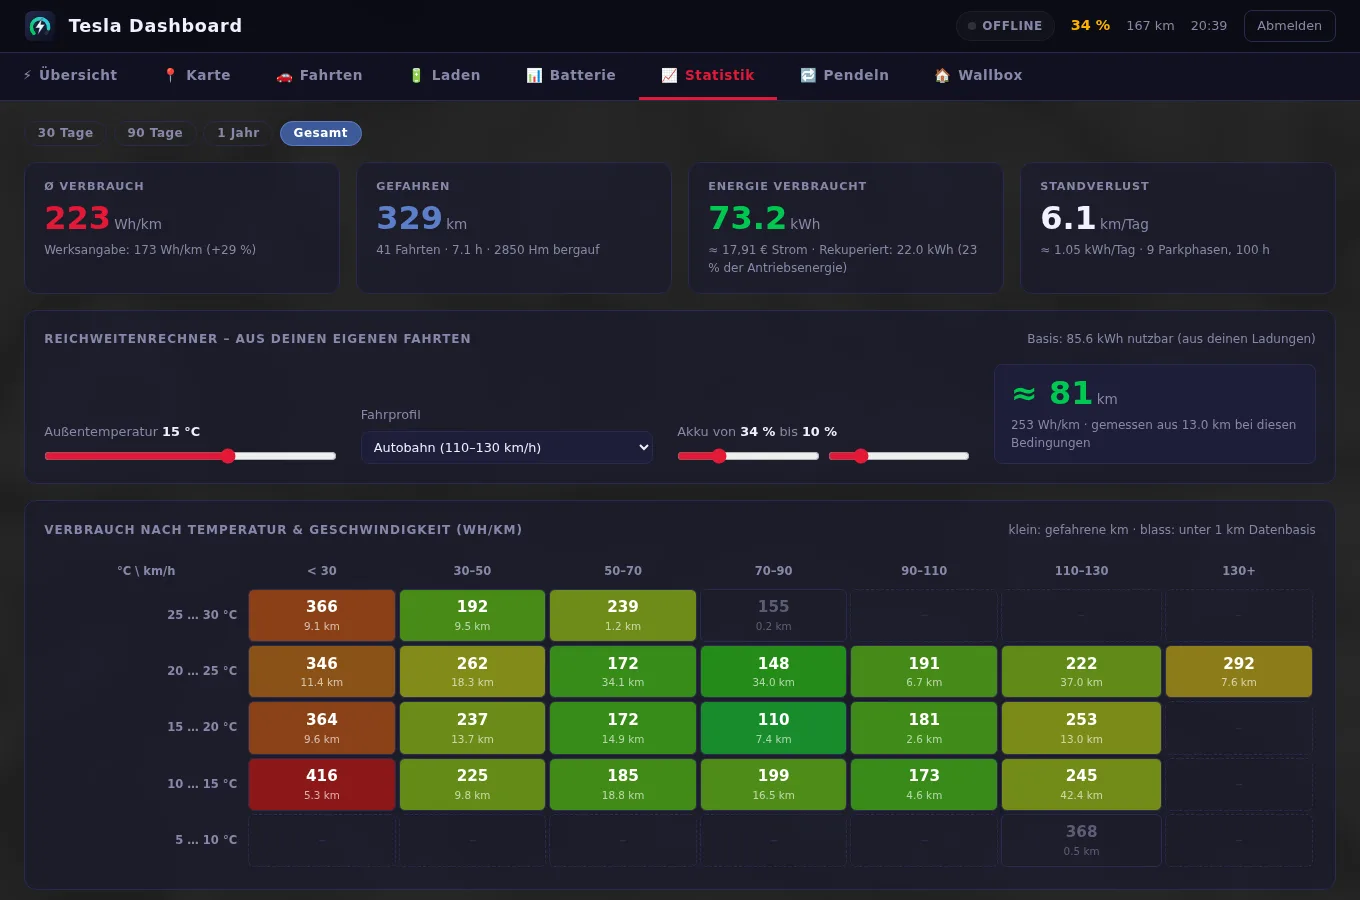Viewport: 1360px width, 900px height.
Task: Click the Außentemperatur slider handle
Action: [228, 456]
